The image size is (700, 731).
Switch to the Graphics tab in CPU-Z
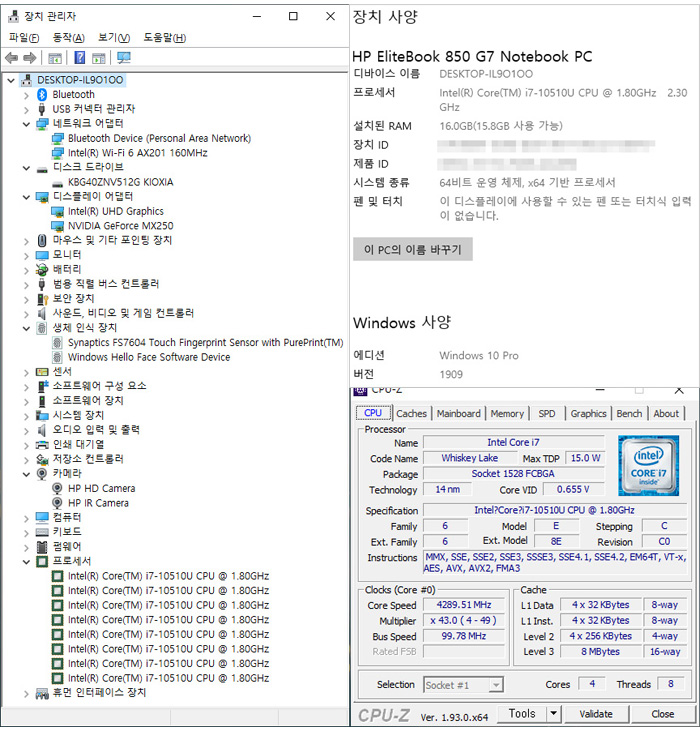click(588, 414)
